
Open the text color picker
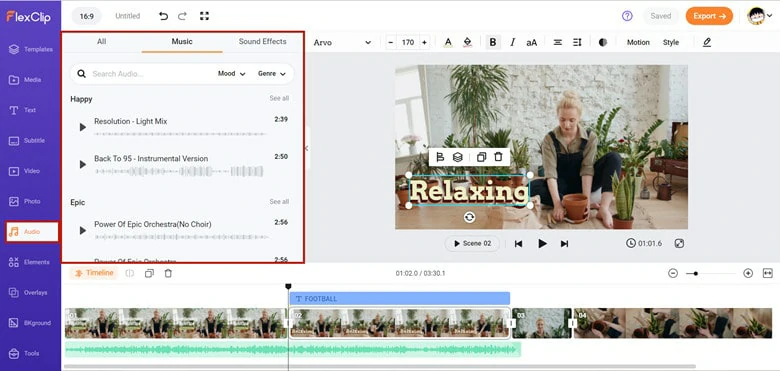(448, 42)
